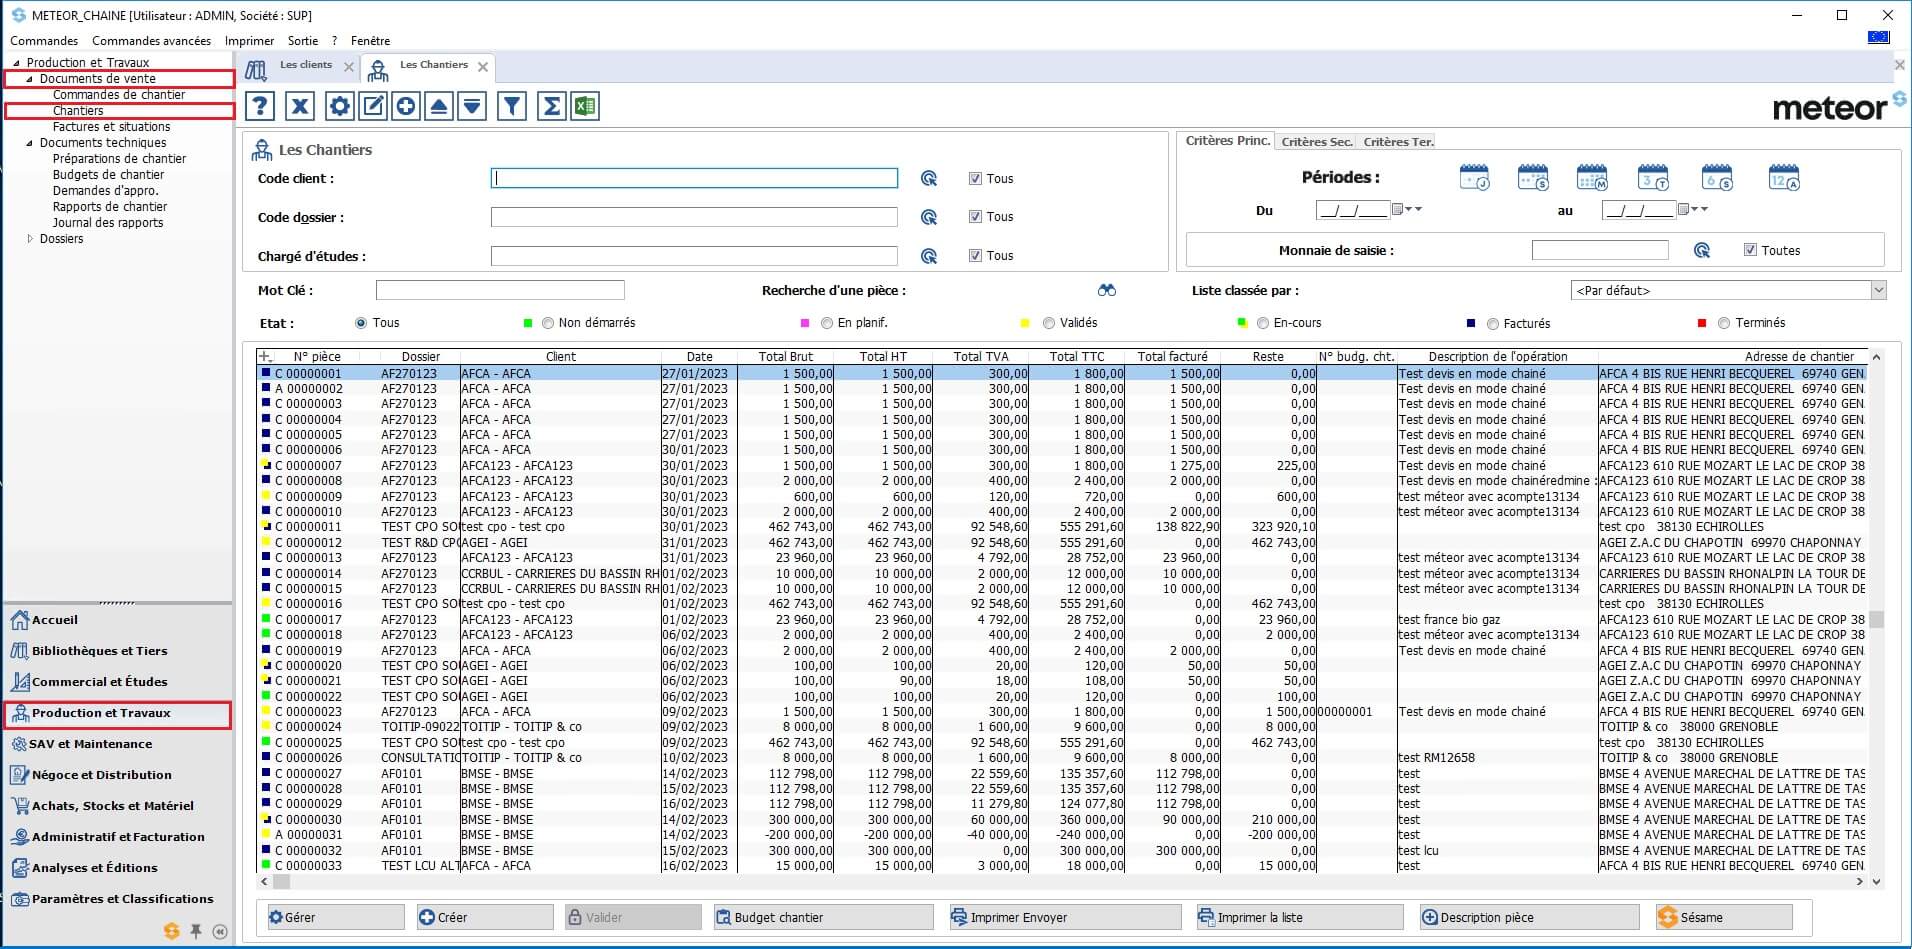Click the Imprimer Envoyer button
Viewport: 1912px width, 949px height.
(x=1065, y=917)
